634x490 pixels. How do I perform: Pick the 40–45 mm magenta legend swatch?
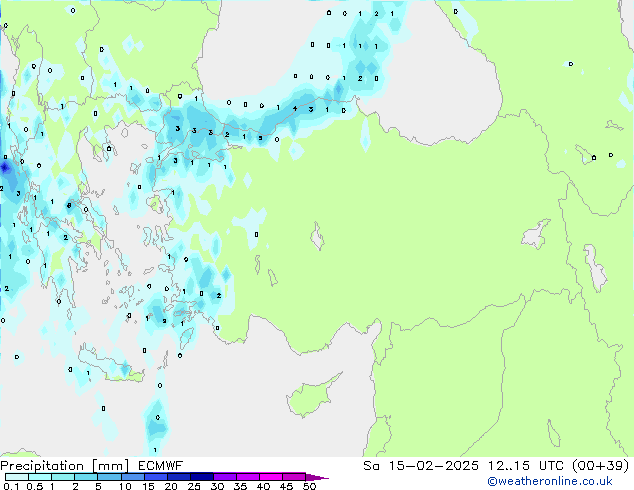(271, 477)
